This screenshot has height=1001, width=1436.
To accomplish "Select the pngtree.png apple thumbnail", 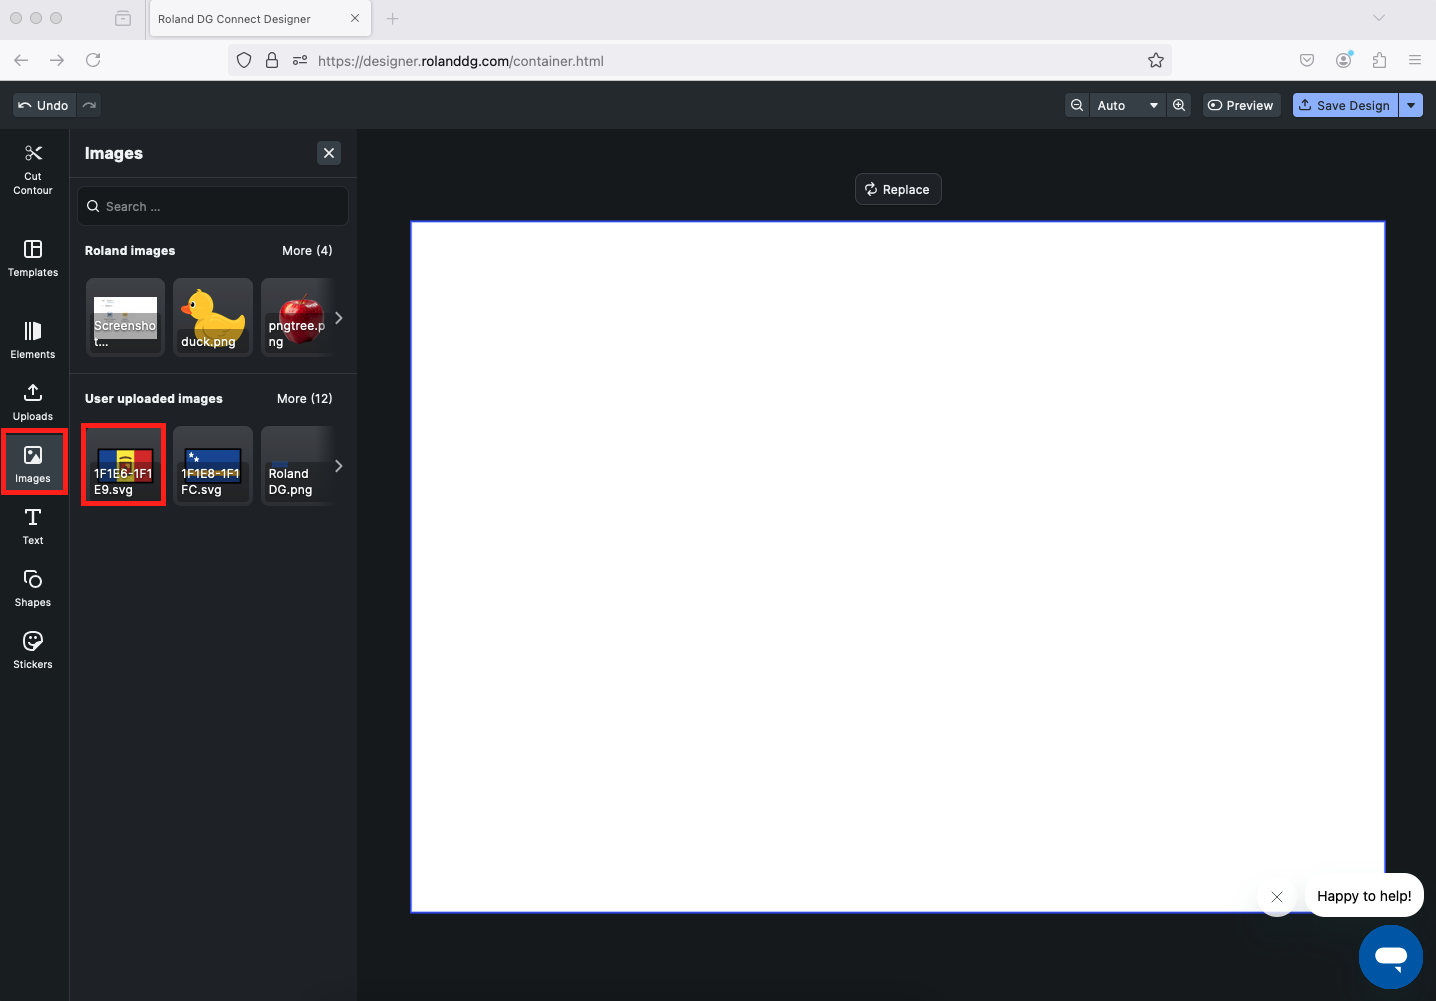I will point(297,317).
